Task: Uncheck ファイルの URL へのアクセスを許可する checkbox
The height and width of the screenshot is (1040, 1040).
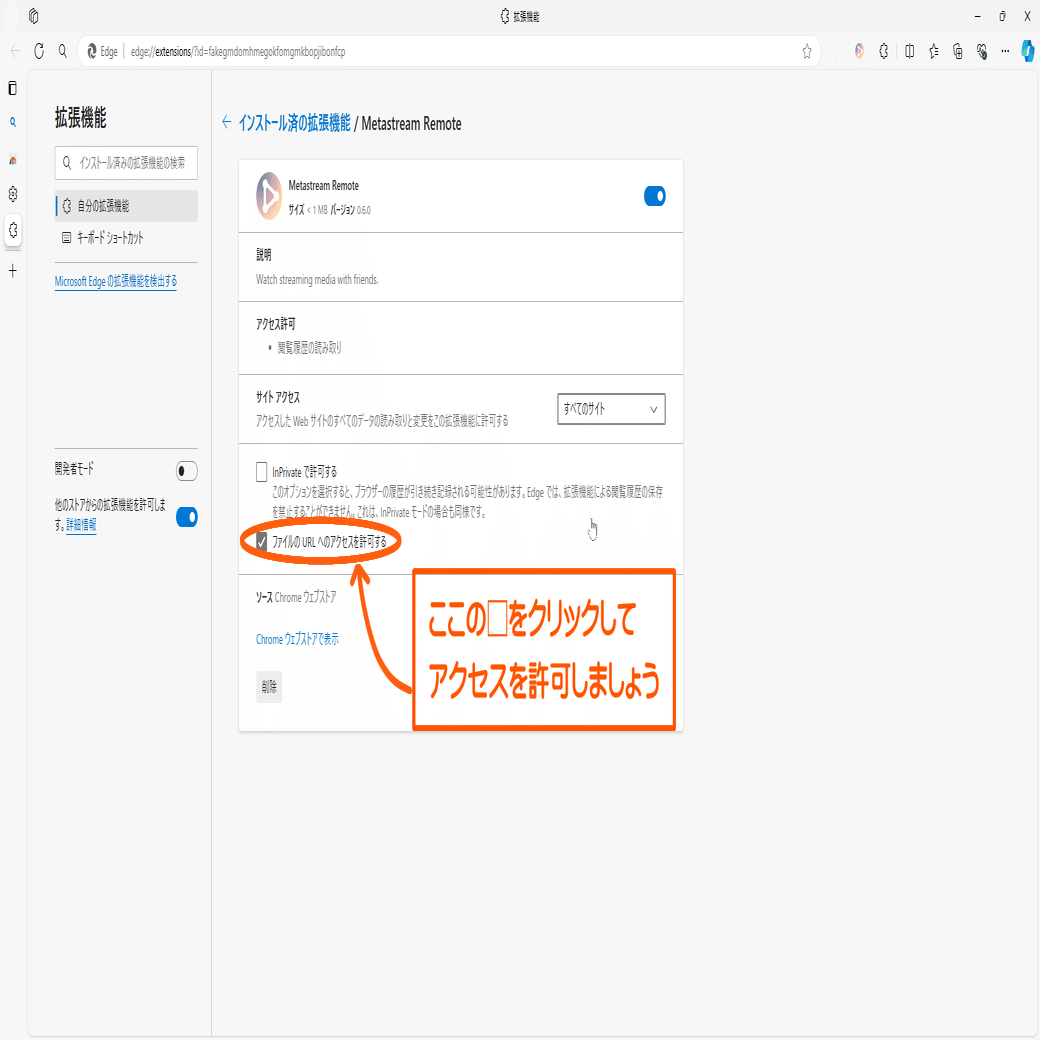Action: click(261, 542)
